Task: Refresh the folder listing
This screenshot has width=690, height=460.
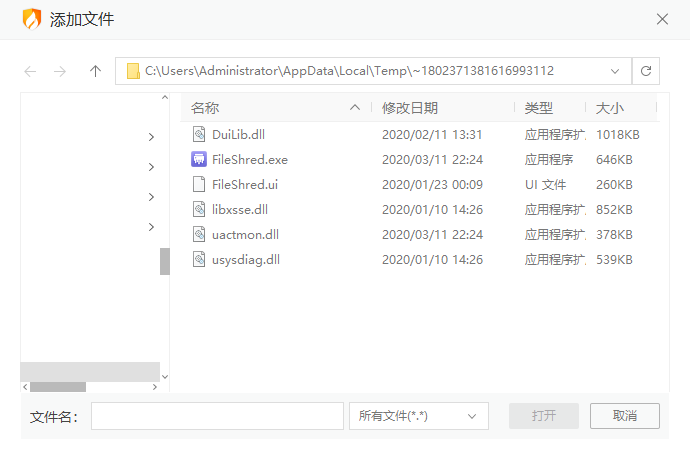Action: [646, 71]
